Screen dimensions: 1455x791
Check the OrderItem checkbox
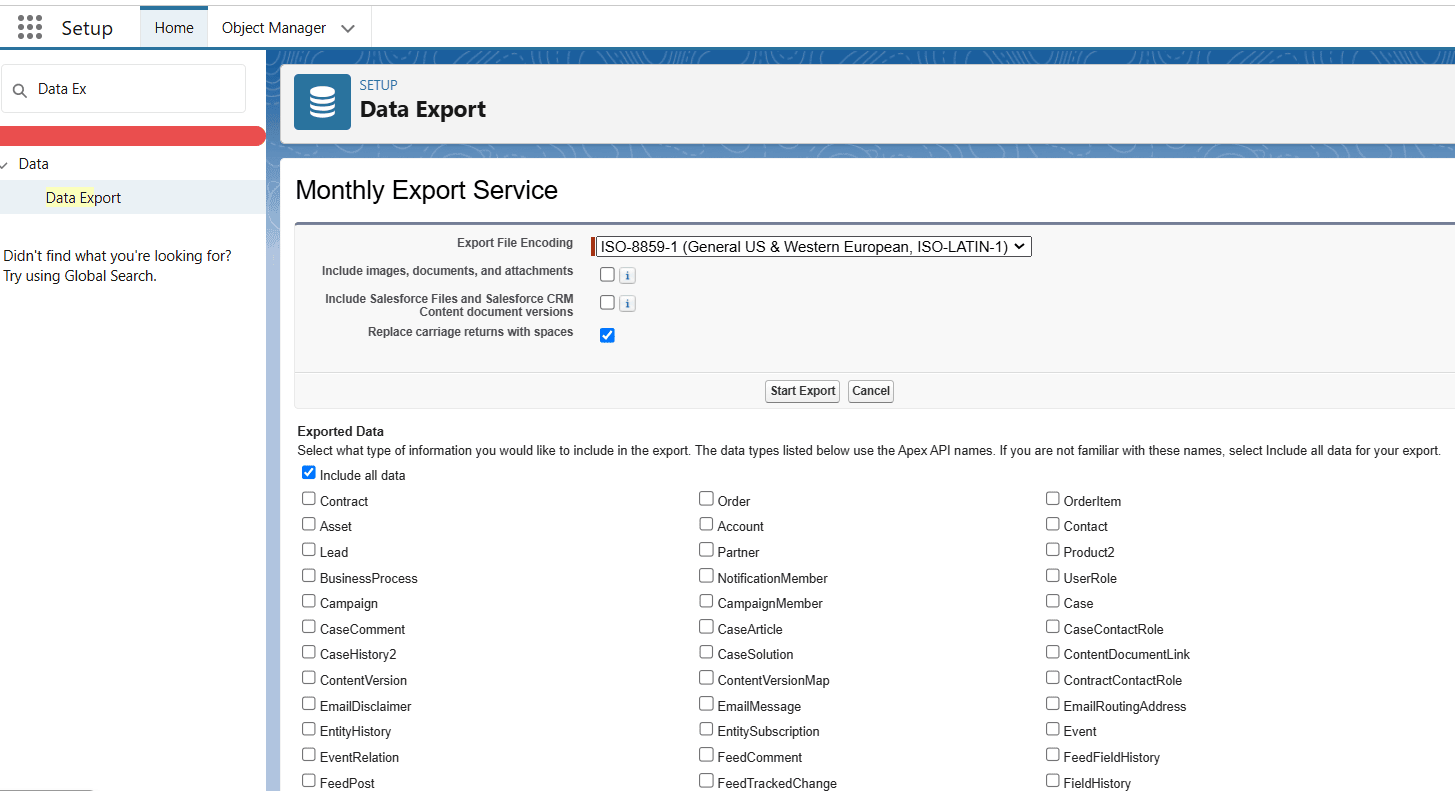click(1053, 498)
